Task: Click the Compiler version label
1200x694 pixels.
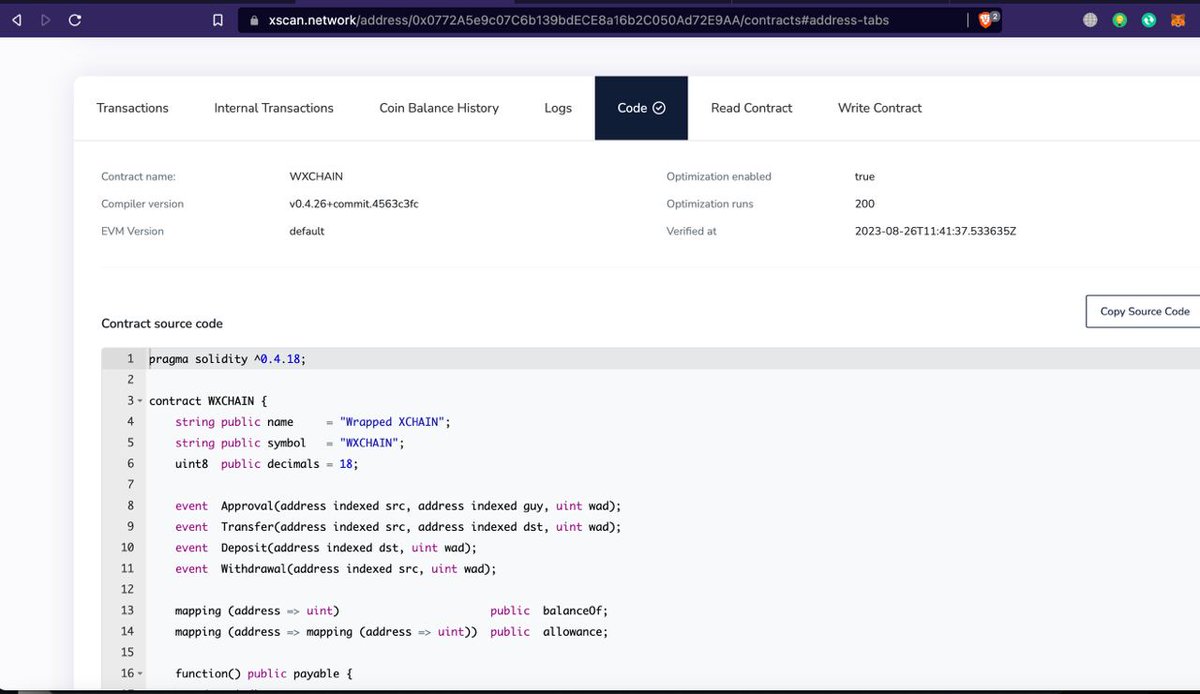Action: [x=143, y=204]
